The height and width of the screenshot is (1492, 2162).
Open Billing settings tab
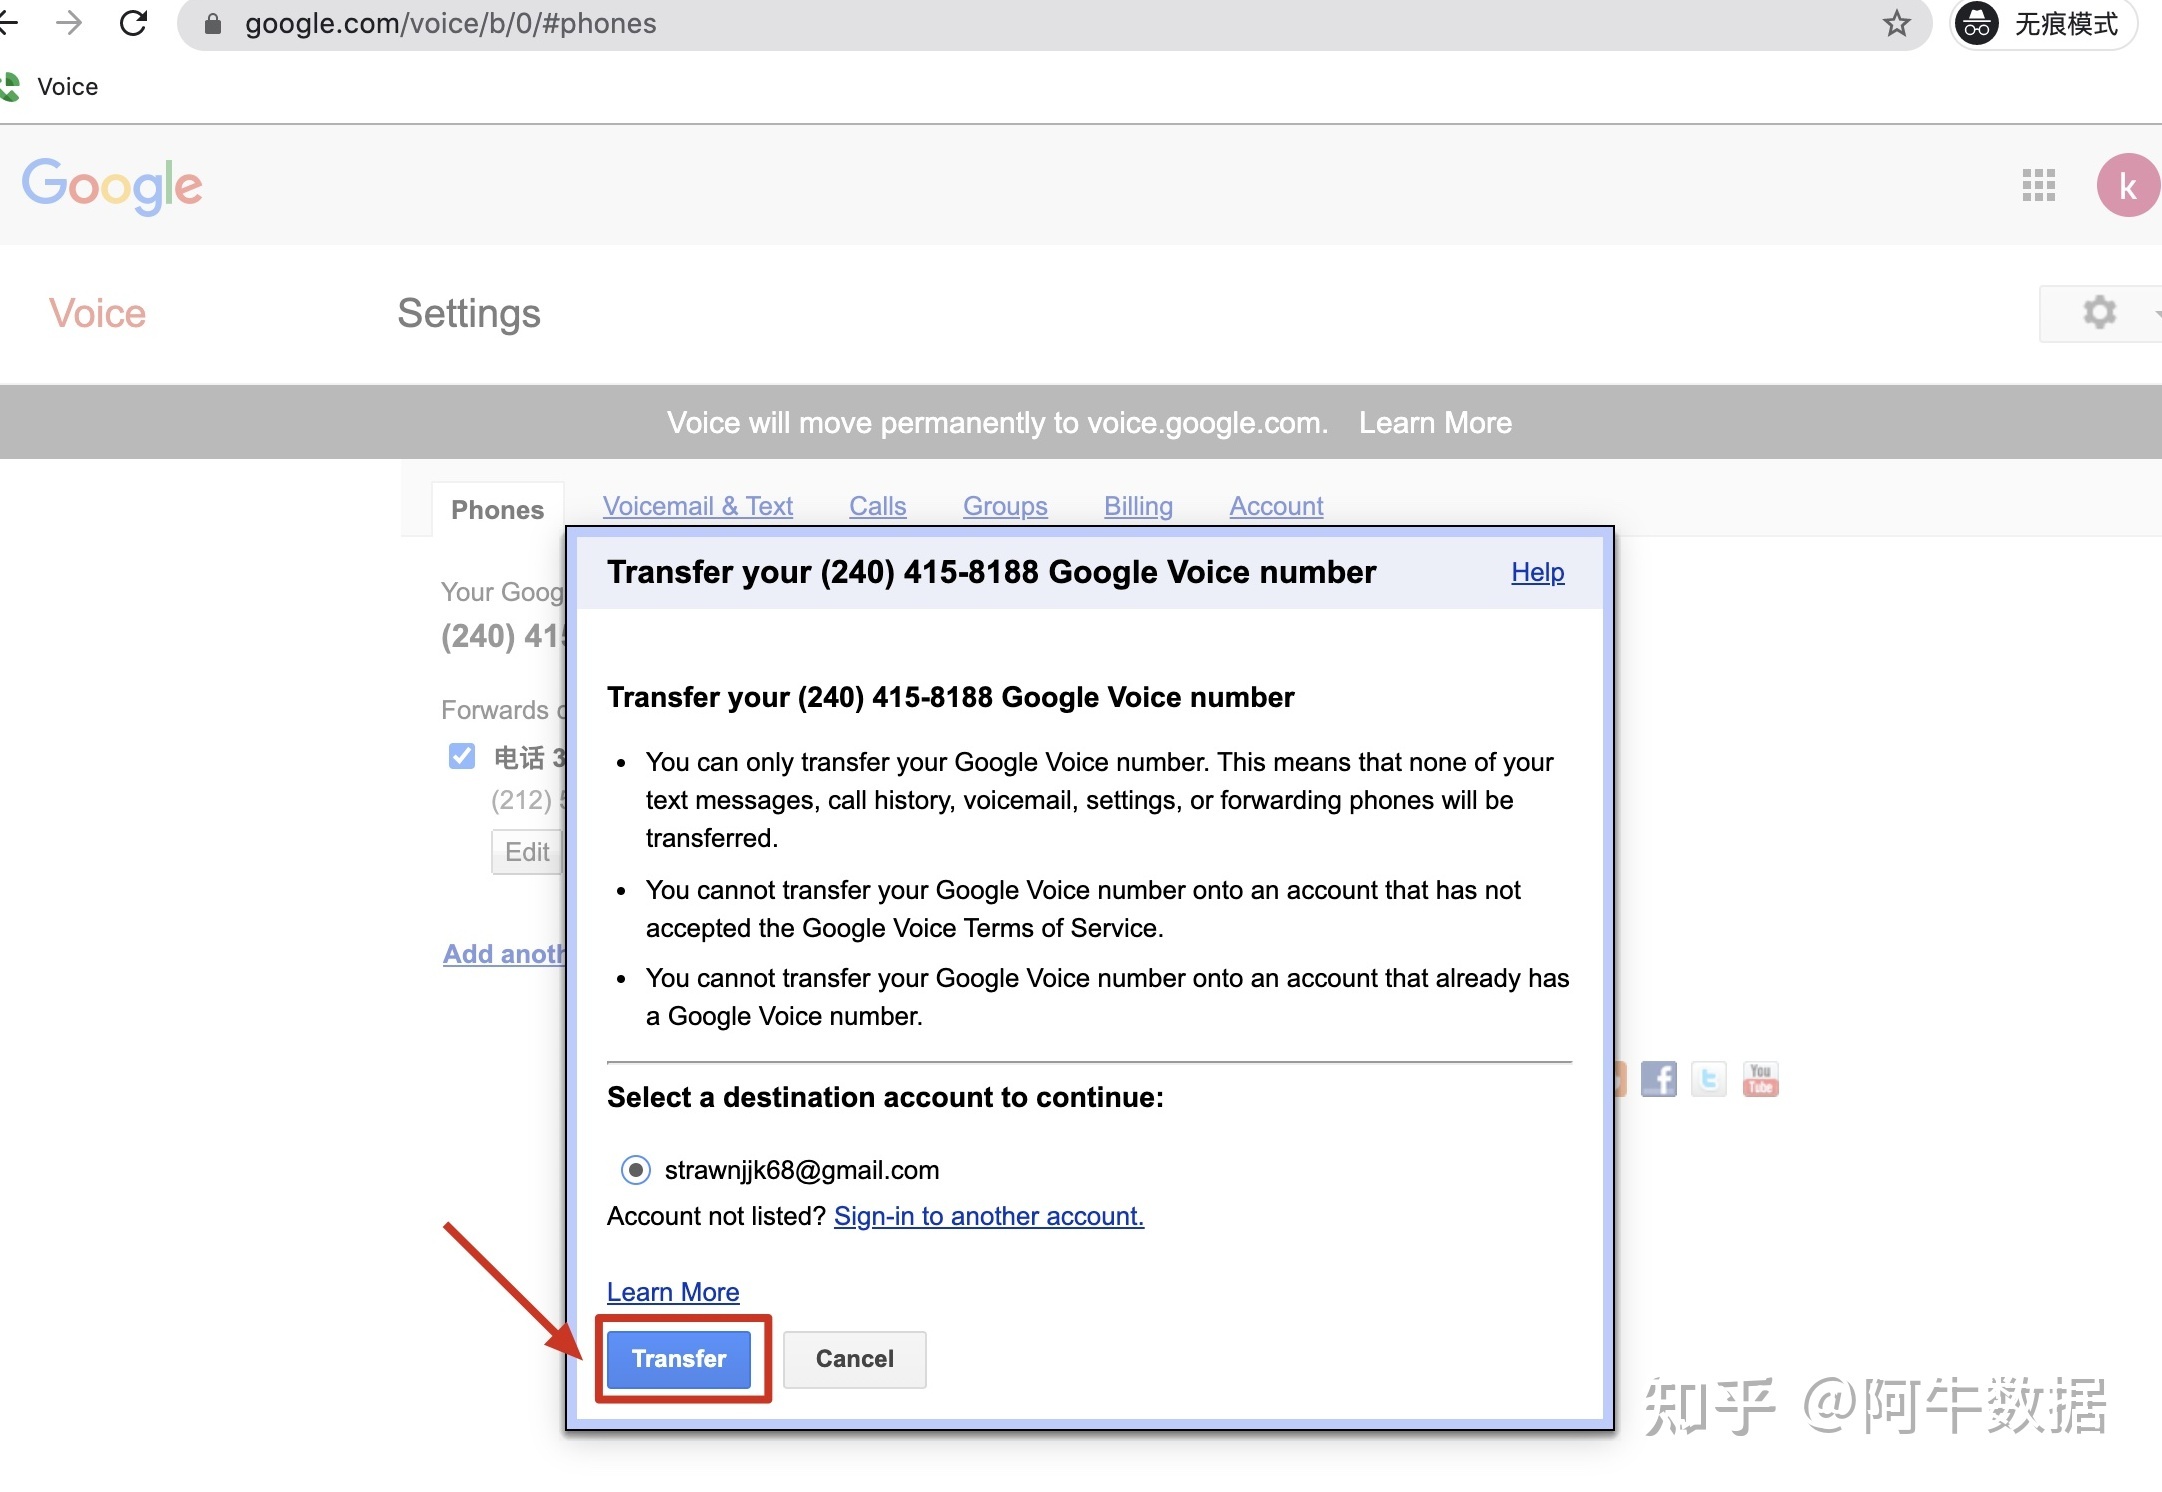point(1138,504)
